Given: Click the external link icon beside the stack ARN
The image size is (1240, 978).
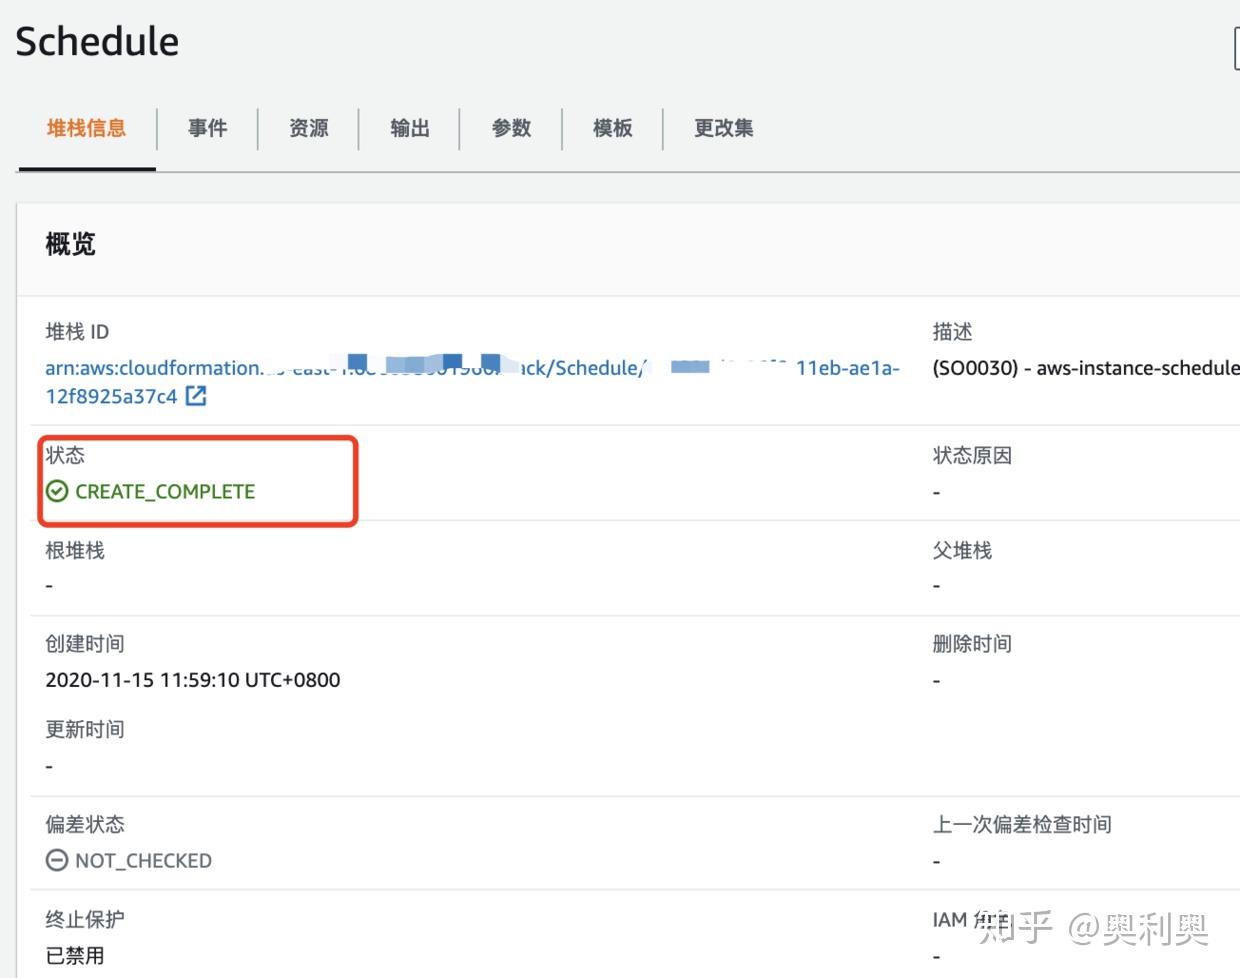Looking at the screenshot, I should [x=197, y=396].
